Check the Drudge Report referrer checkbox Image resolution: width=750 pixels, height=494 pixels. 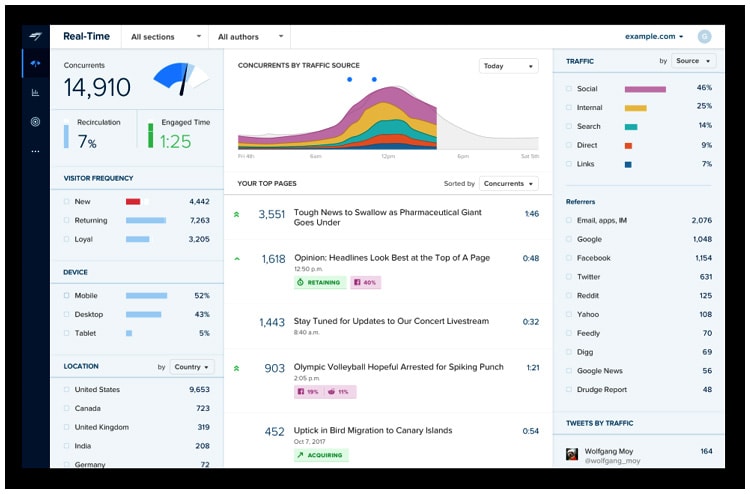569,390
